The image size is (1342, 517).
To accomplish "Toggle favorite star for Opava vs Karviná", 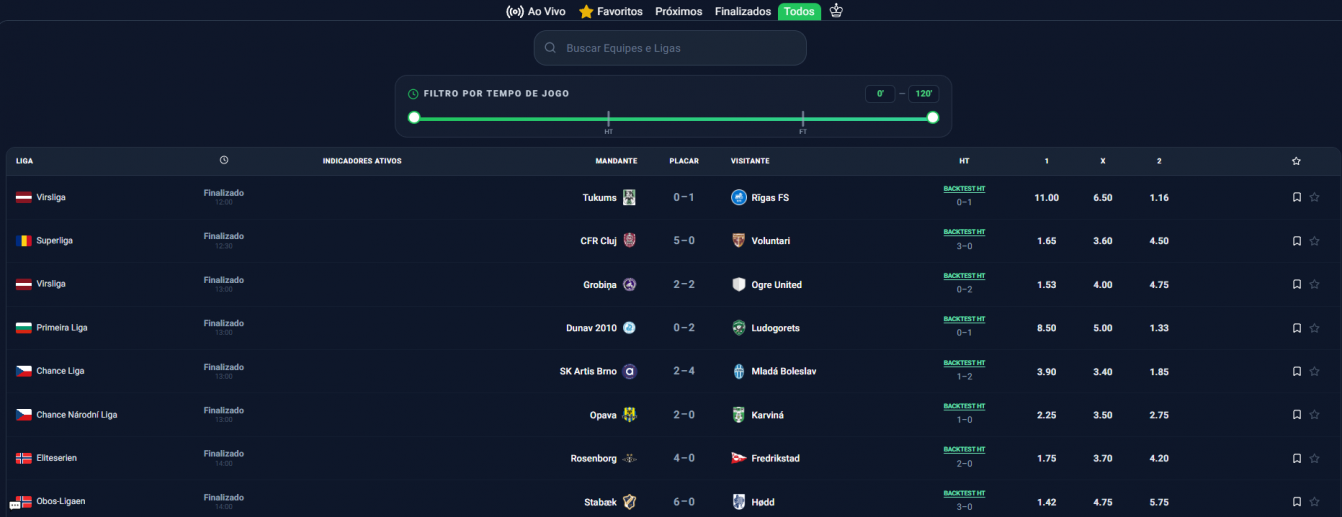I will coord(1314,415).
